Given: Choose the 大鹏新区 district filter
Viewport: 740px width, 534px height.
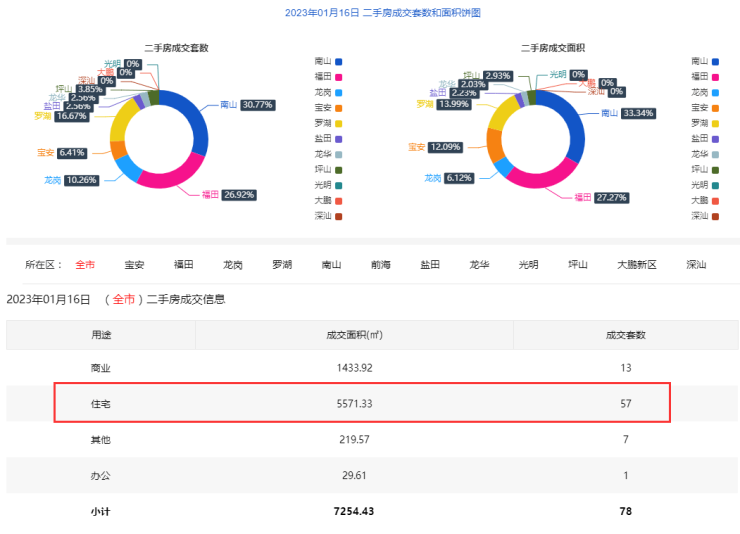Looking at the screenshot, I should (636, 265).
